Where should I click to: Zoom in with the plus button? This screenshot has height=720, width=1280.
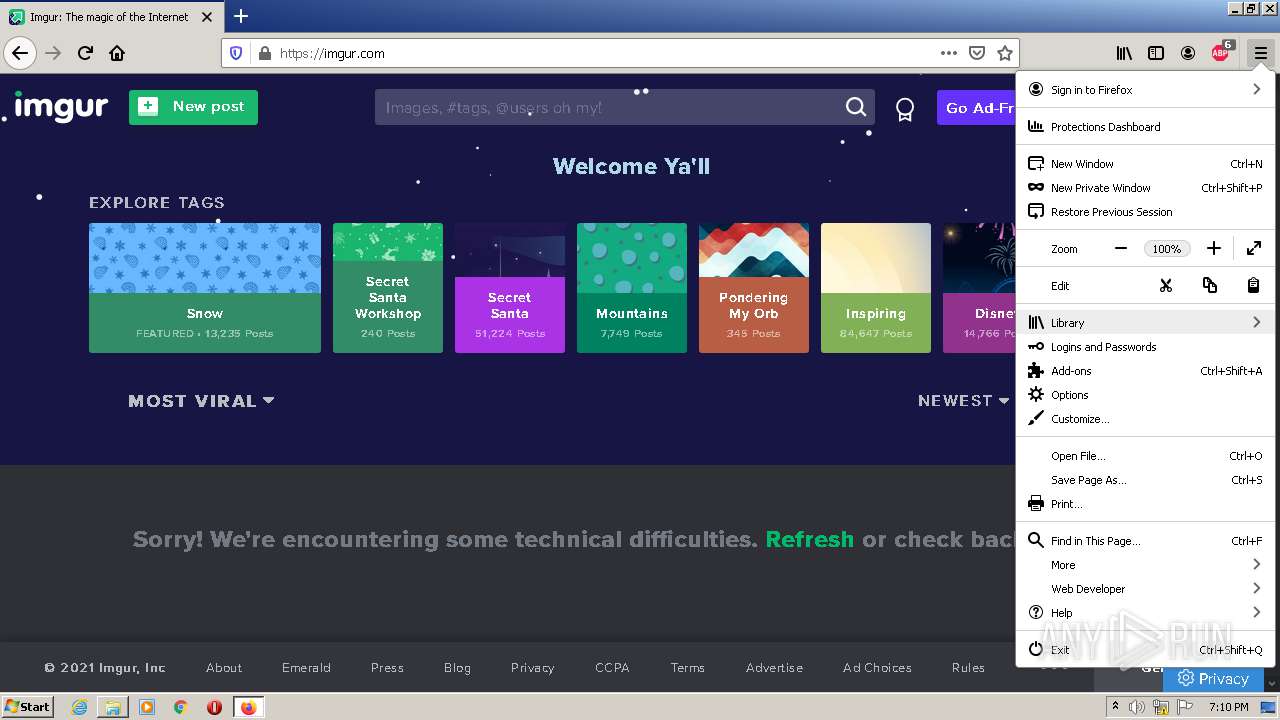tap(1213, 248)
